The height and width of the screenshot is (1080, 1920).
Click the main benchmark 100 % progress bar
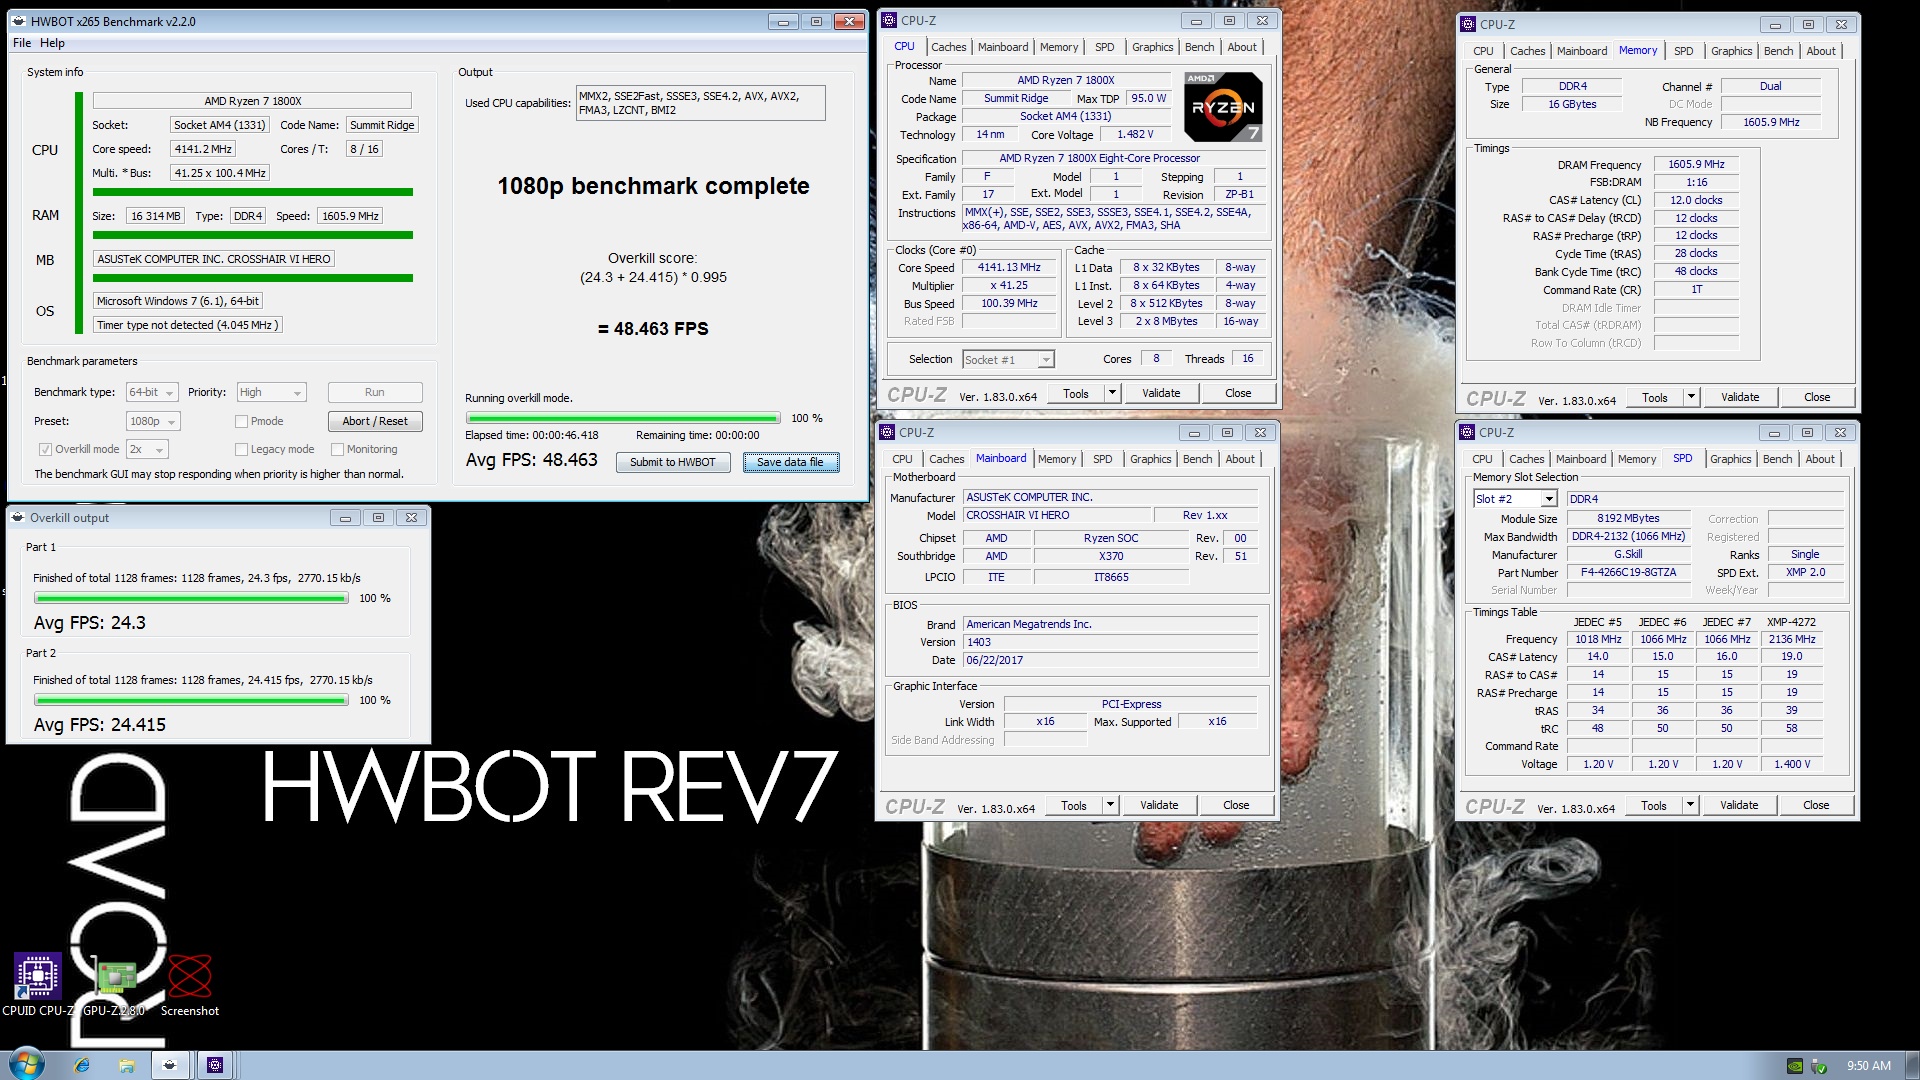coord(623,418)
